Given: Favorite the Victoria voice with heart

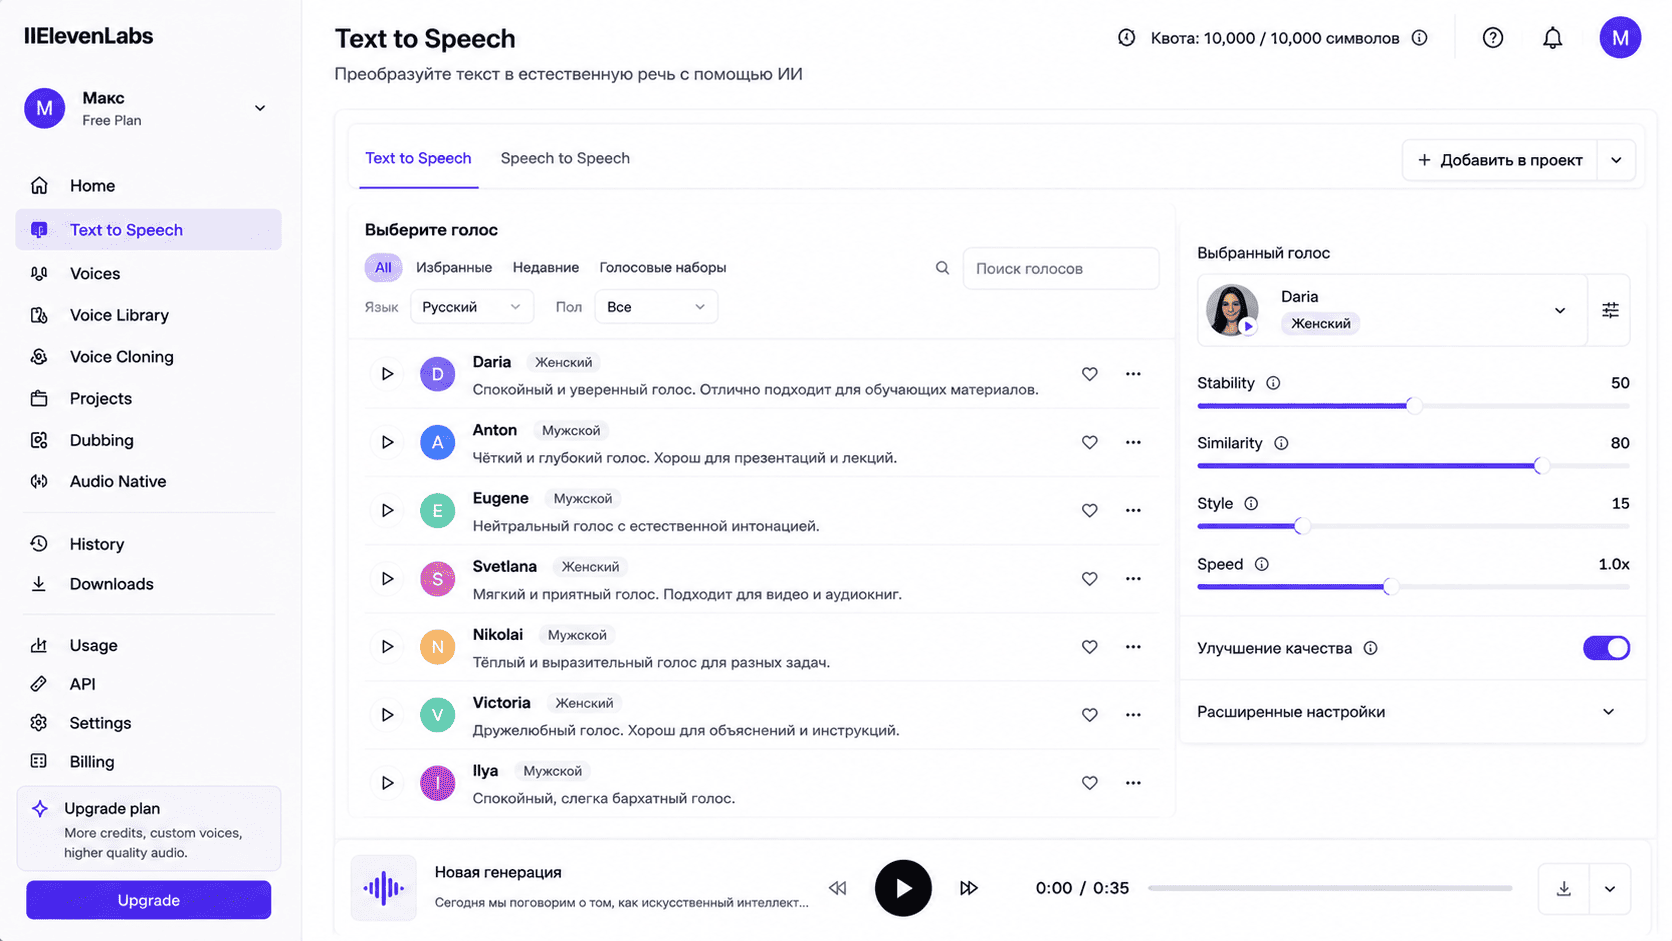Looking at the screenshot, I should 1089,715.
